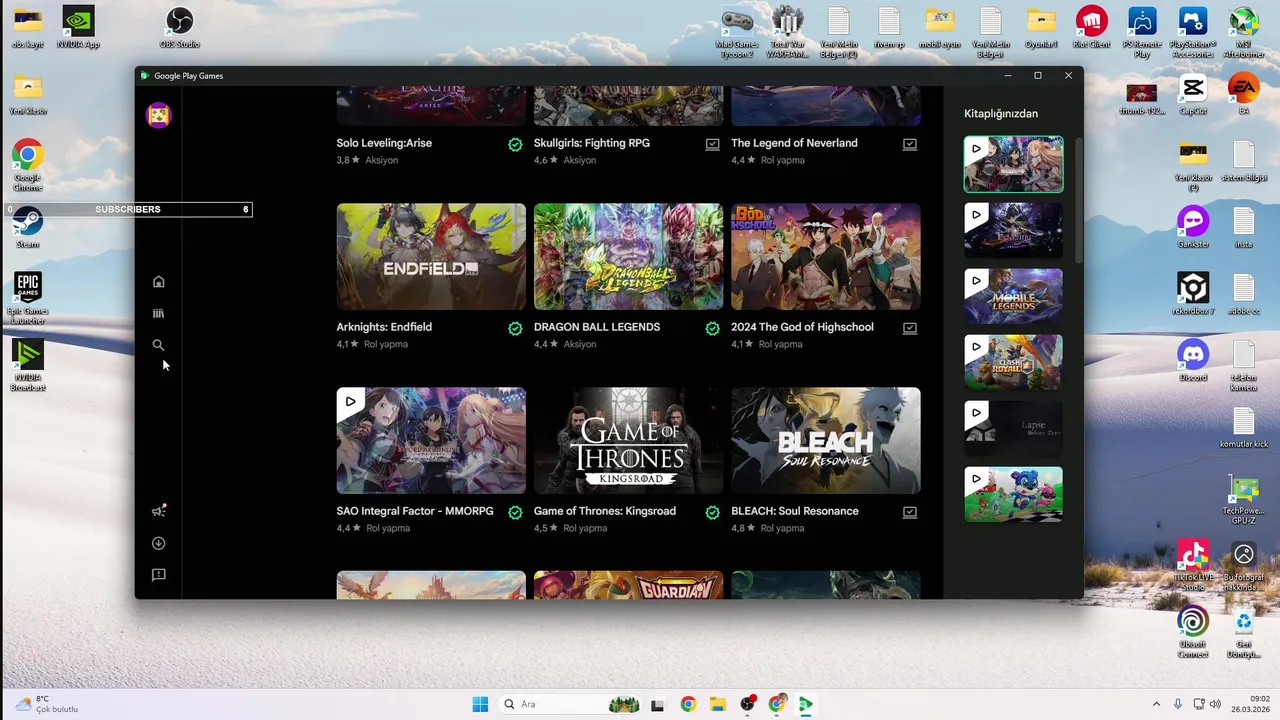Viewport: 1280px width, 720px height.
Task: Click the install icon beside The Legend of Neverland
Action: point(909,144)
